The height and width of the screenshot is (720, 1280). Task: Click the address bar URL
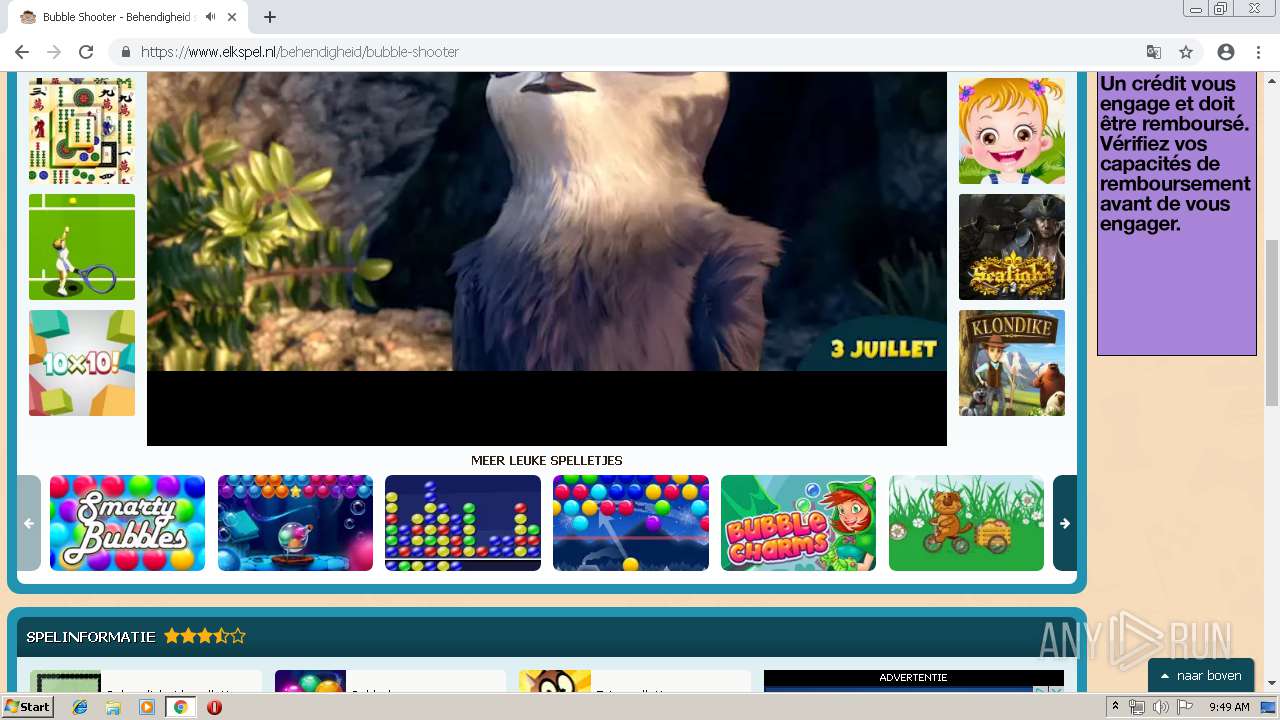(x=300, y=52)
